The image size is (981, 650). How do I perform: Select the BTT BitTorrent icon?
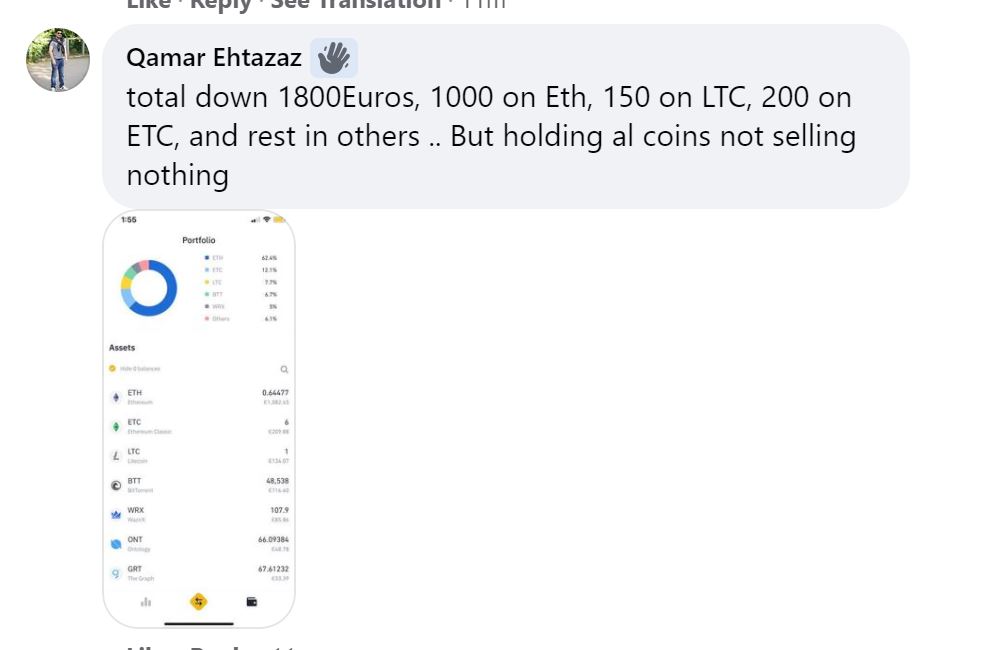[x=116, y=485]
